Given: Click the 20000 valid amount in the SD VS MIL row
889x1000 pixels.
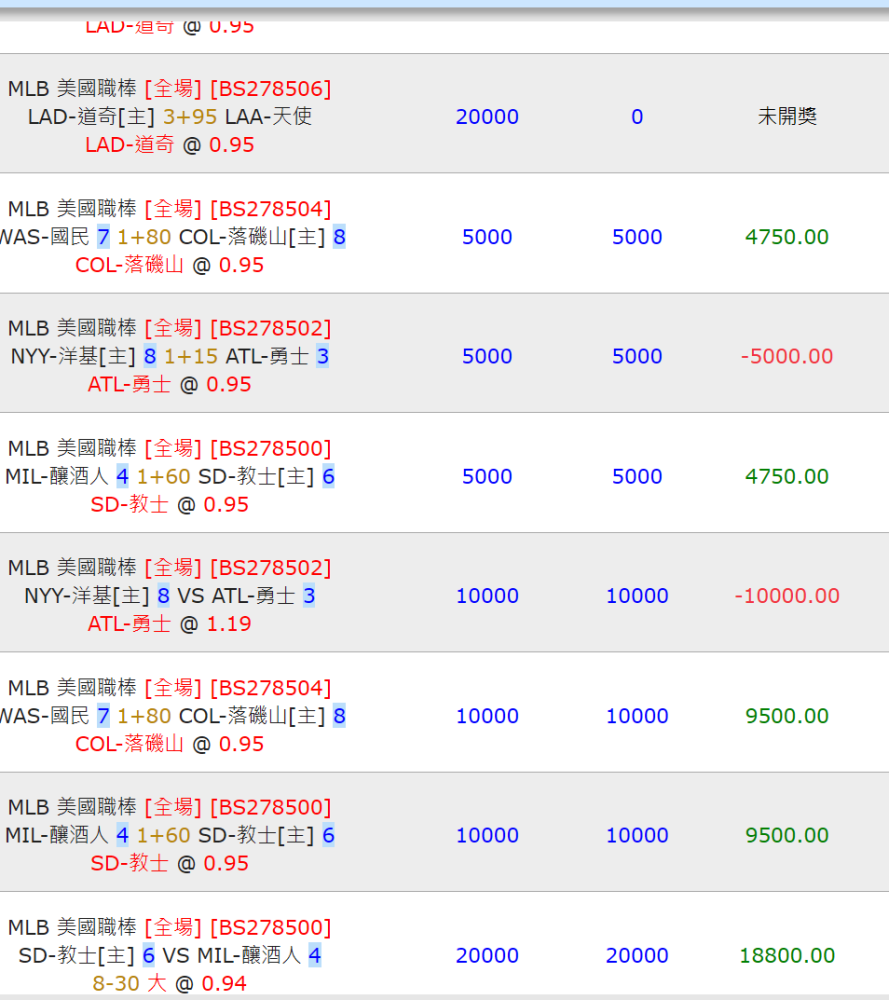Looking at the screenshot, I should pos(637,955).
